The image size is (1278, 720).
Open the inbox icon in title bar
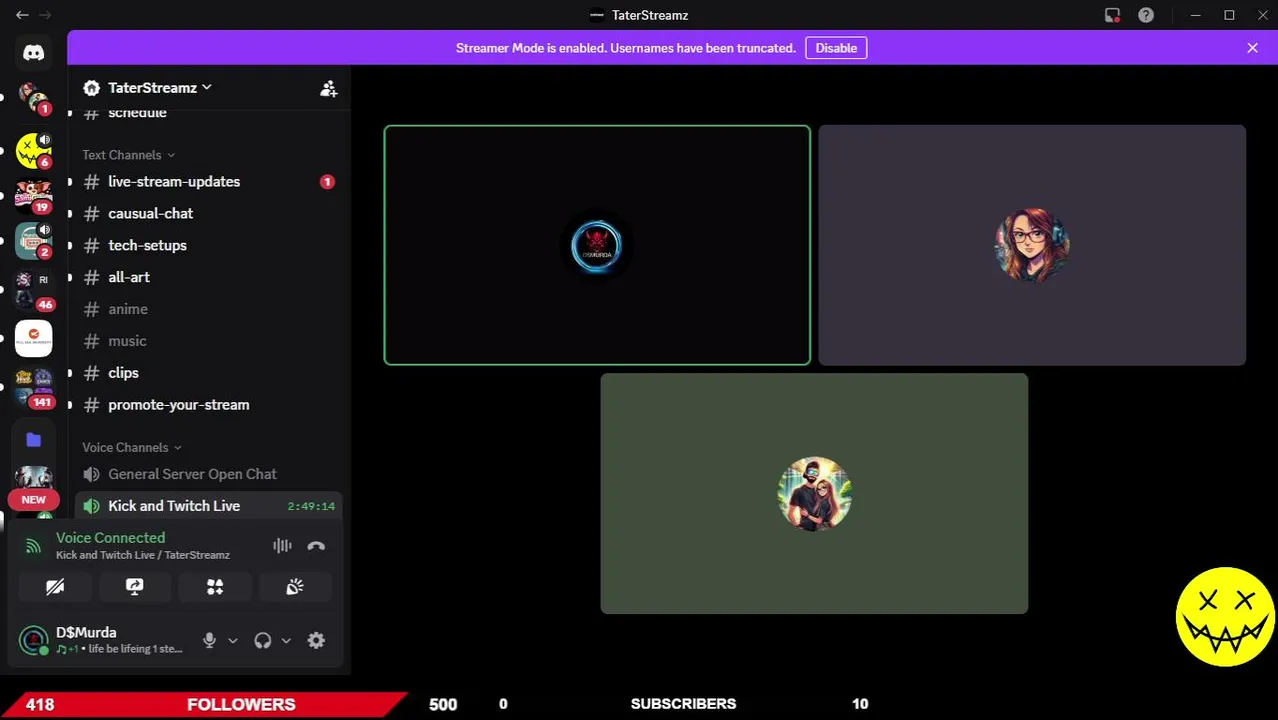coord(1112,15)
